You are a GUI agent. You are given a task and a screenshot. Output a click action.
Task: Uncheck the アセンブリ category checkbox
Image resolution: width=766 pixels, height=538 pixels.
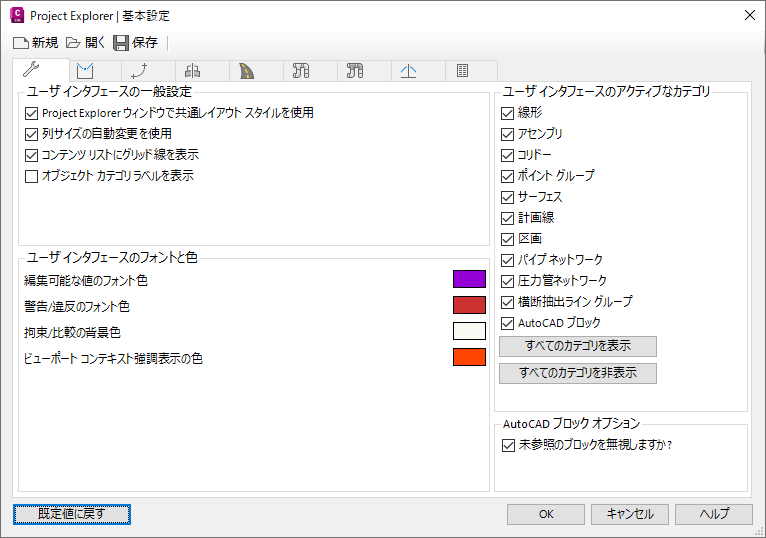click(508, 134)
